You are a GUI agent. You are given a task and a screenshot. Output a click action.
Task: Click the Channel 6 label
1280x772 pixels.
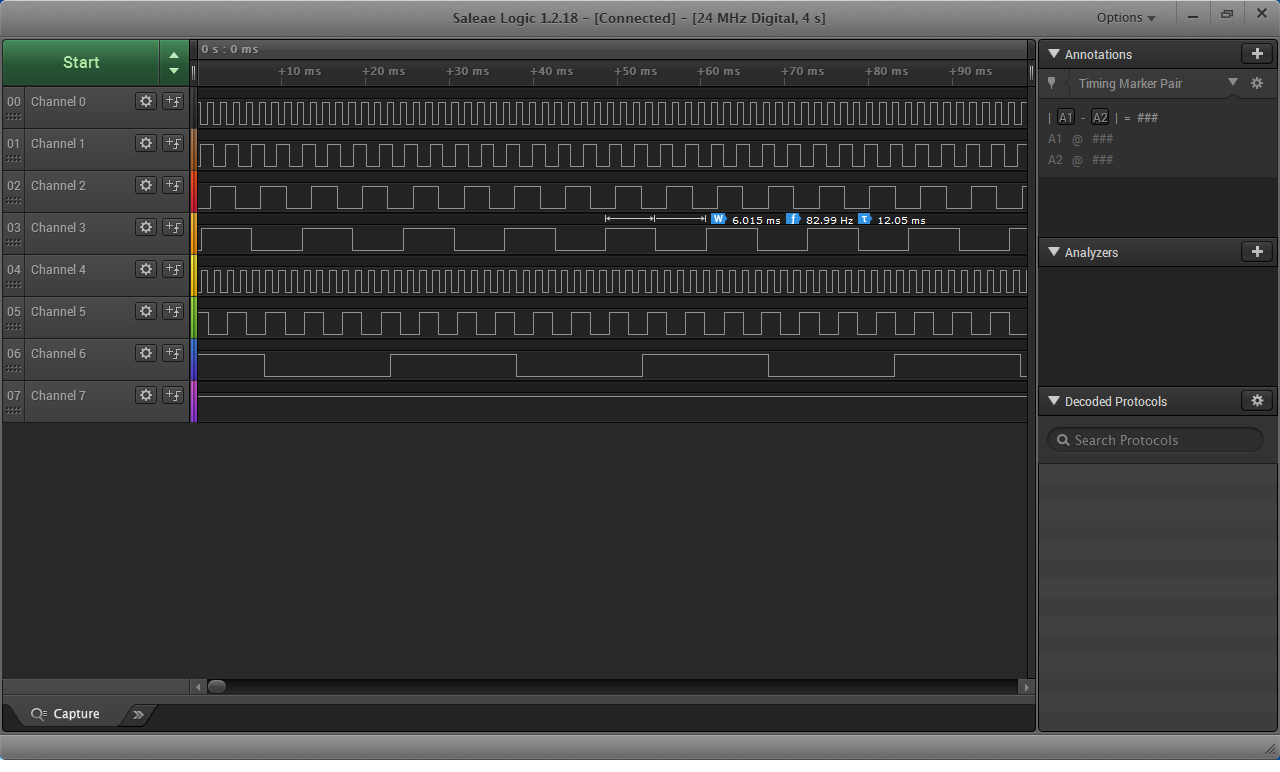click(58, 353)
